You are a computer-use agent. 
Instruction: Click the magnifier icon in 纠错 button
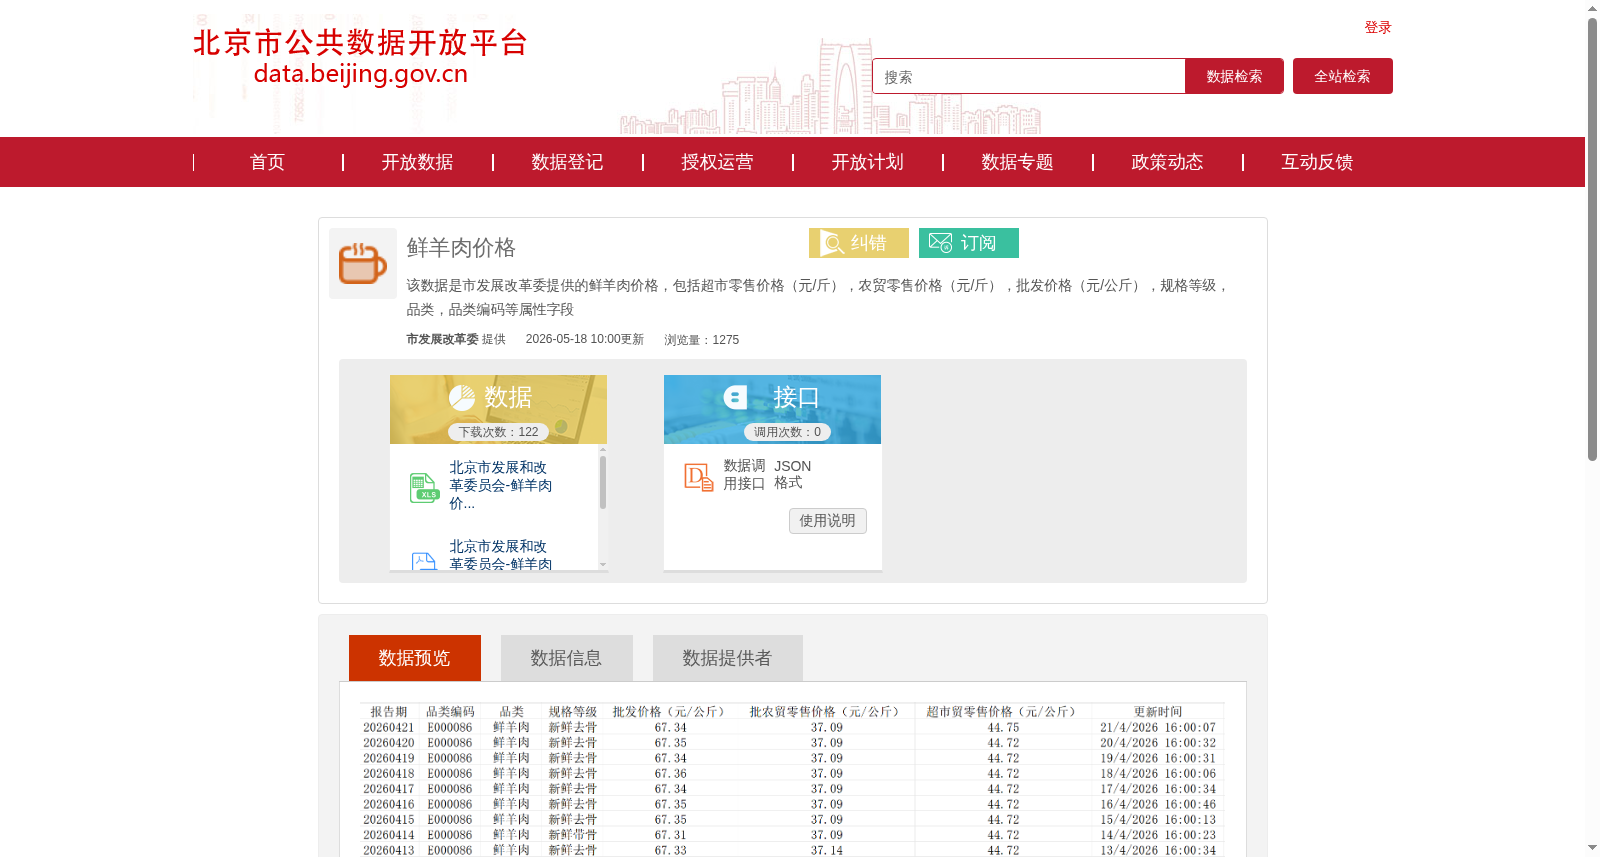point(832,243)
